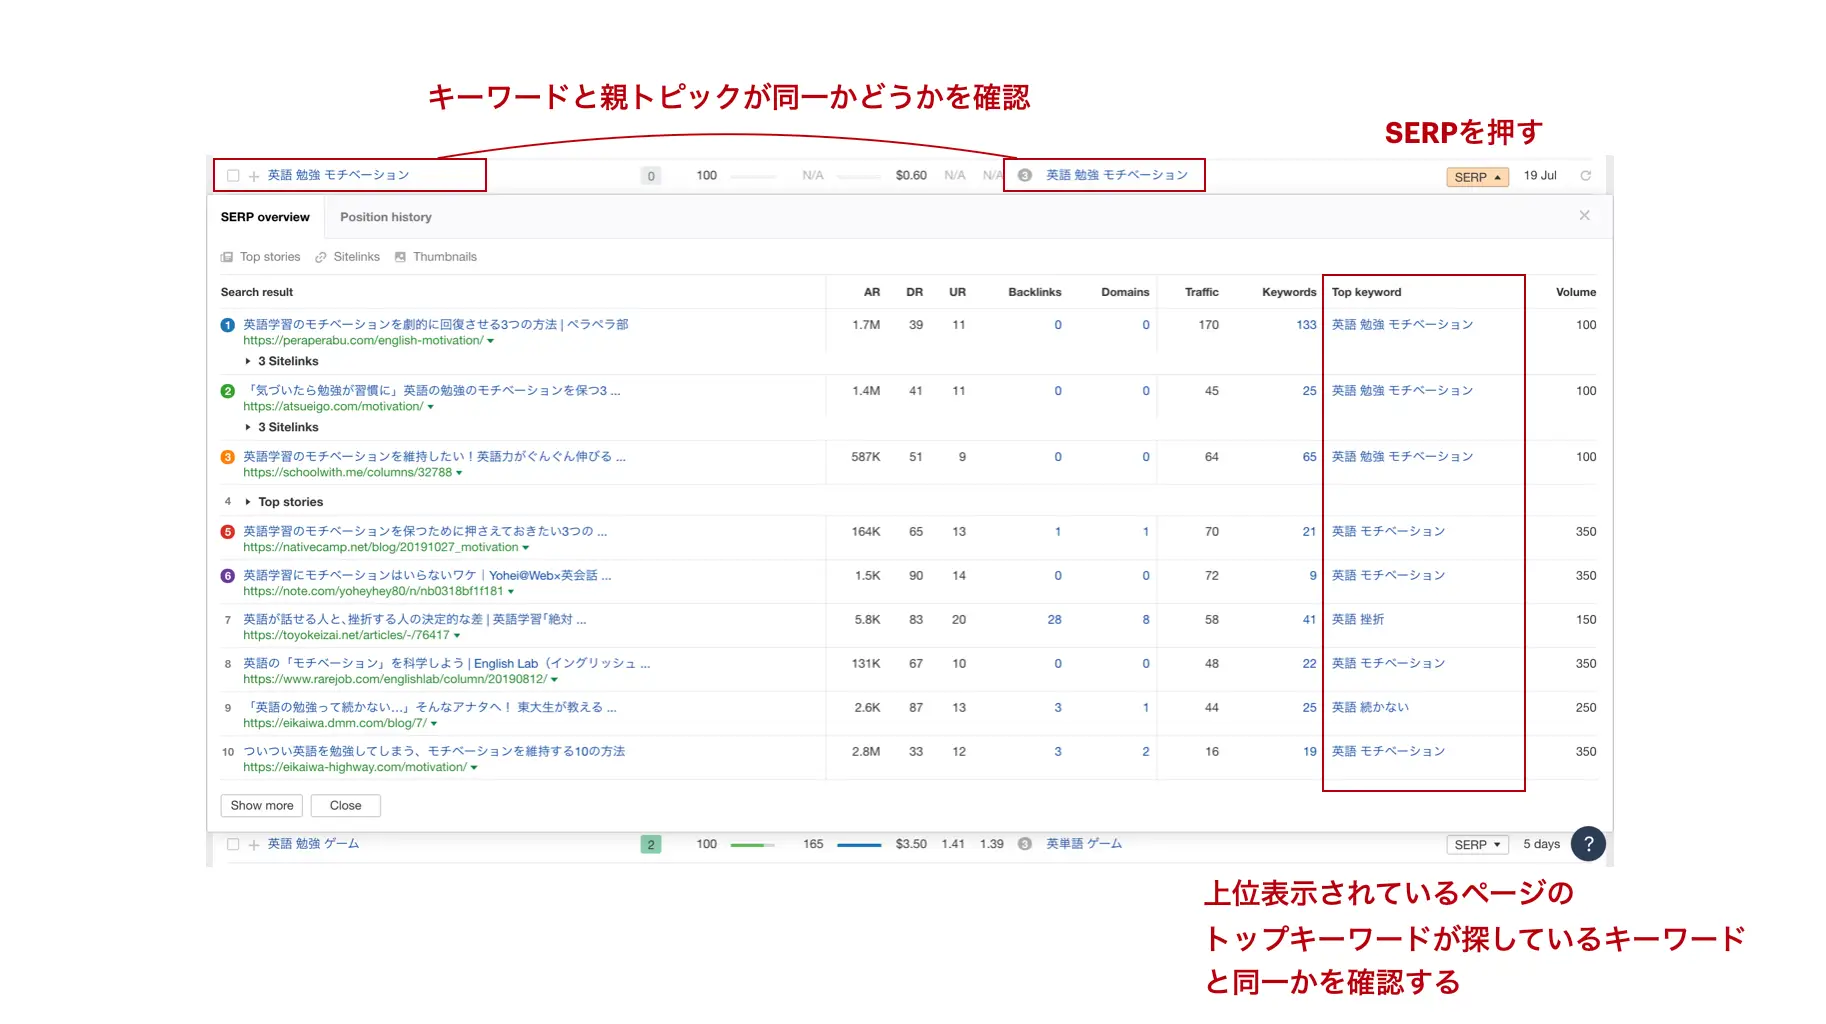Collapse the orange SERP dropdown button

coord(1477,177)
